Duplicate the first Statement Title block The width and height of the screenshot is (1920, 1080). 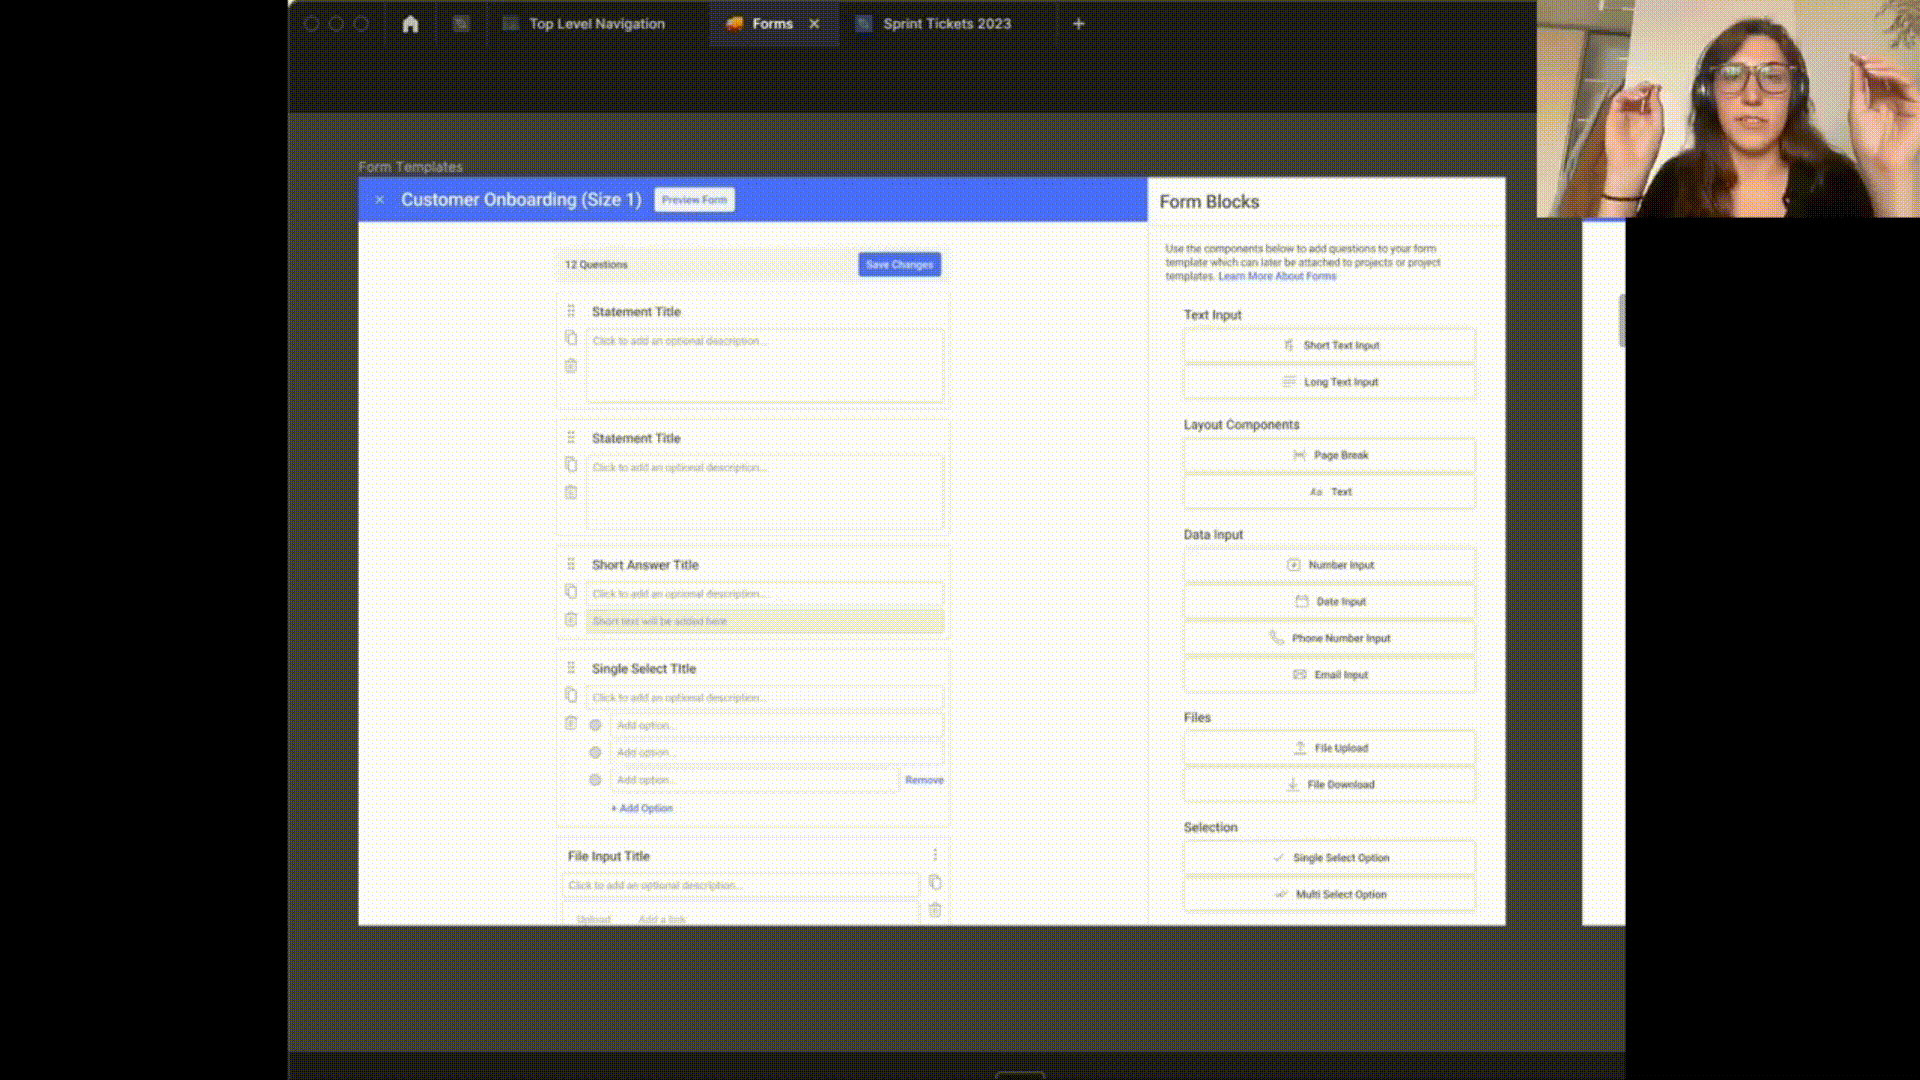tap(571, 338)
